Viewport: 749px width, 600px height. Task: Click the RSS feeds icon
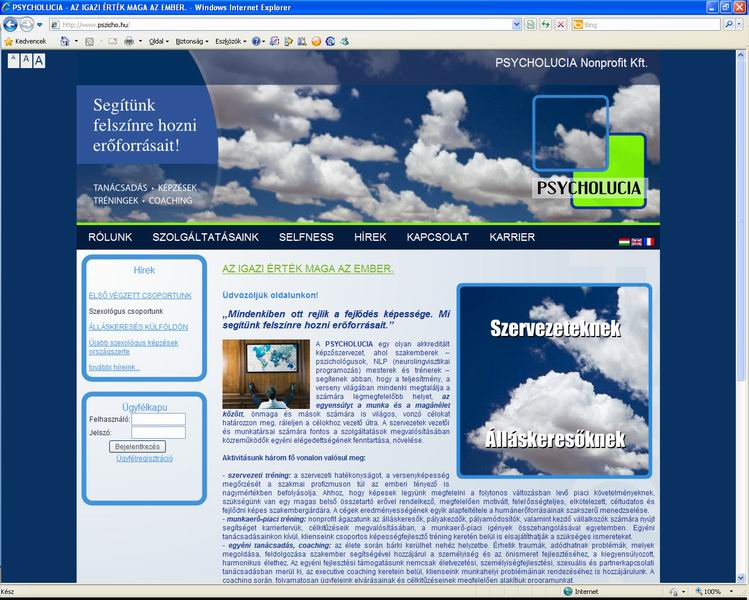tap(89, 42)
